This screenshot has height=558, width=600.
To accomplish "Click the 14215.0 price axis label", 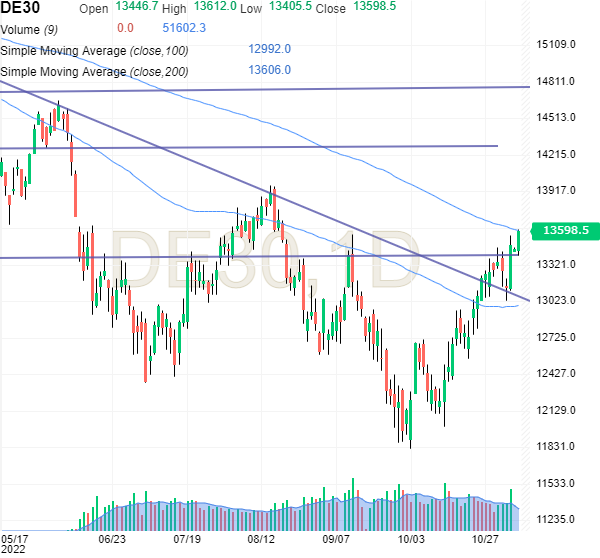I will (559, 154).
